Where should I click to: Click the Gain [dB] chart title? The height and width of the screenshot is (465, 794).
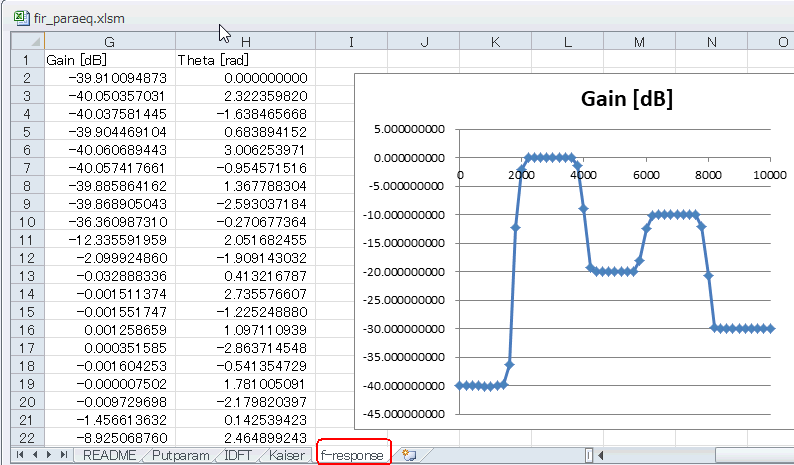pyautogui.click(x=626, y=99)
